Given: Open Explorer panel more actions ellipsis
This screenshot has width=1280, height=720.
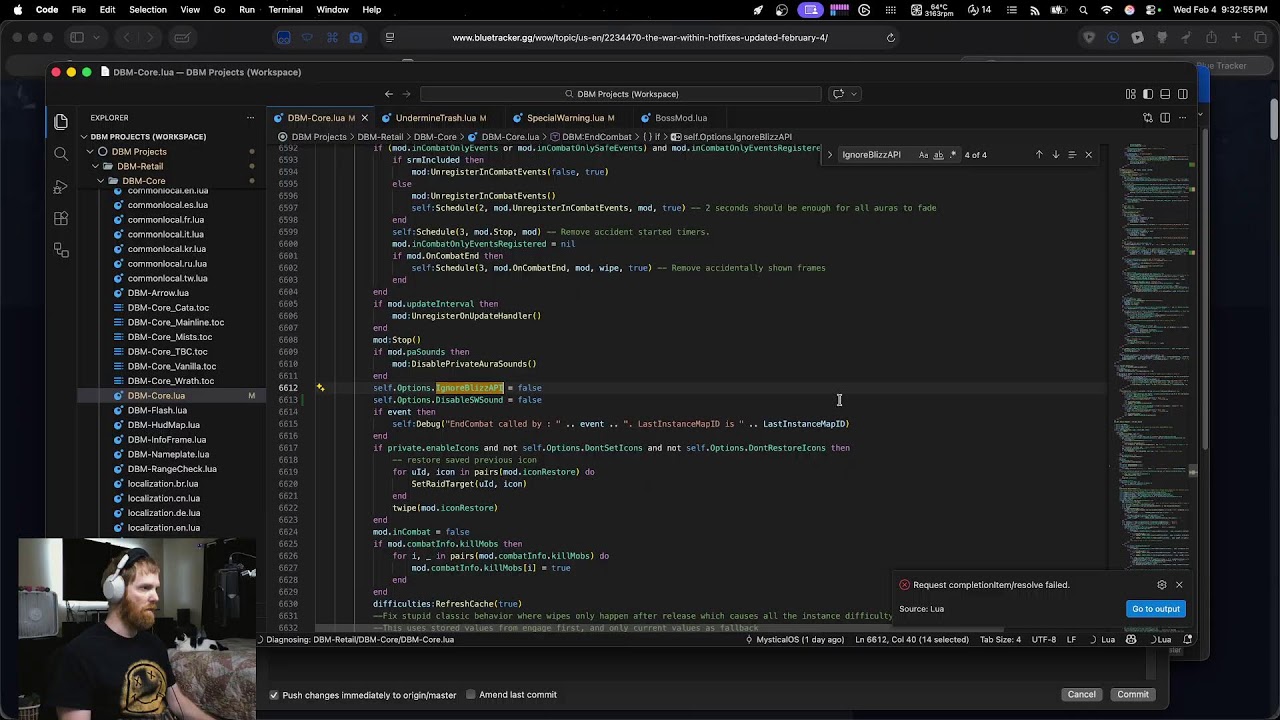Looking at the screenshot, I should coord(250,118).
